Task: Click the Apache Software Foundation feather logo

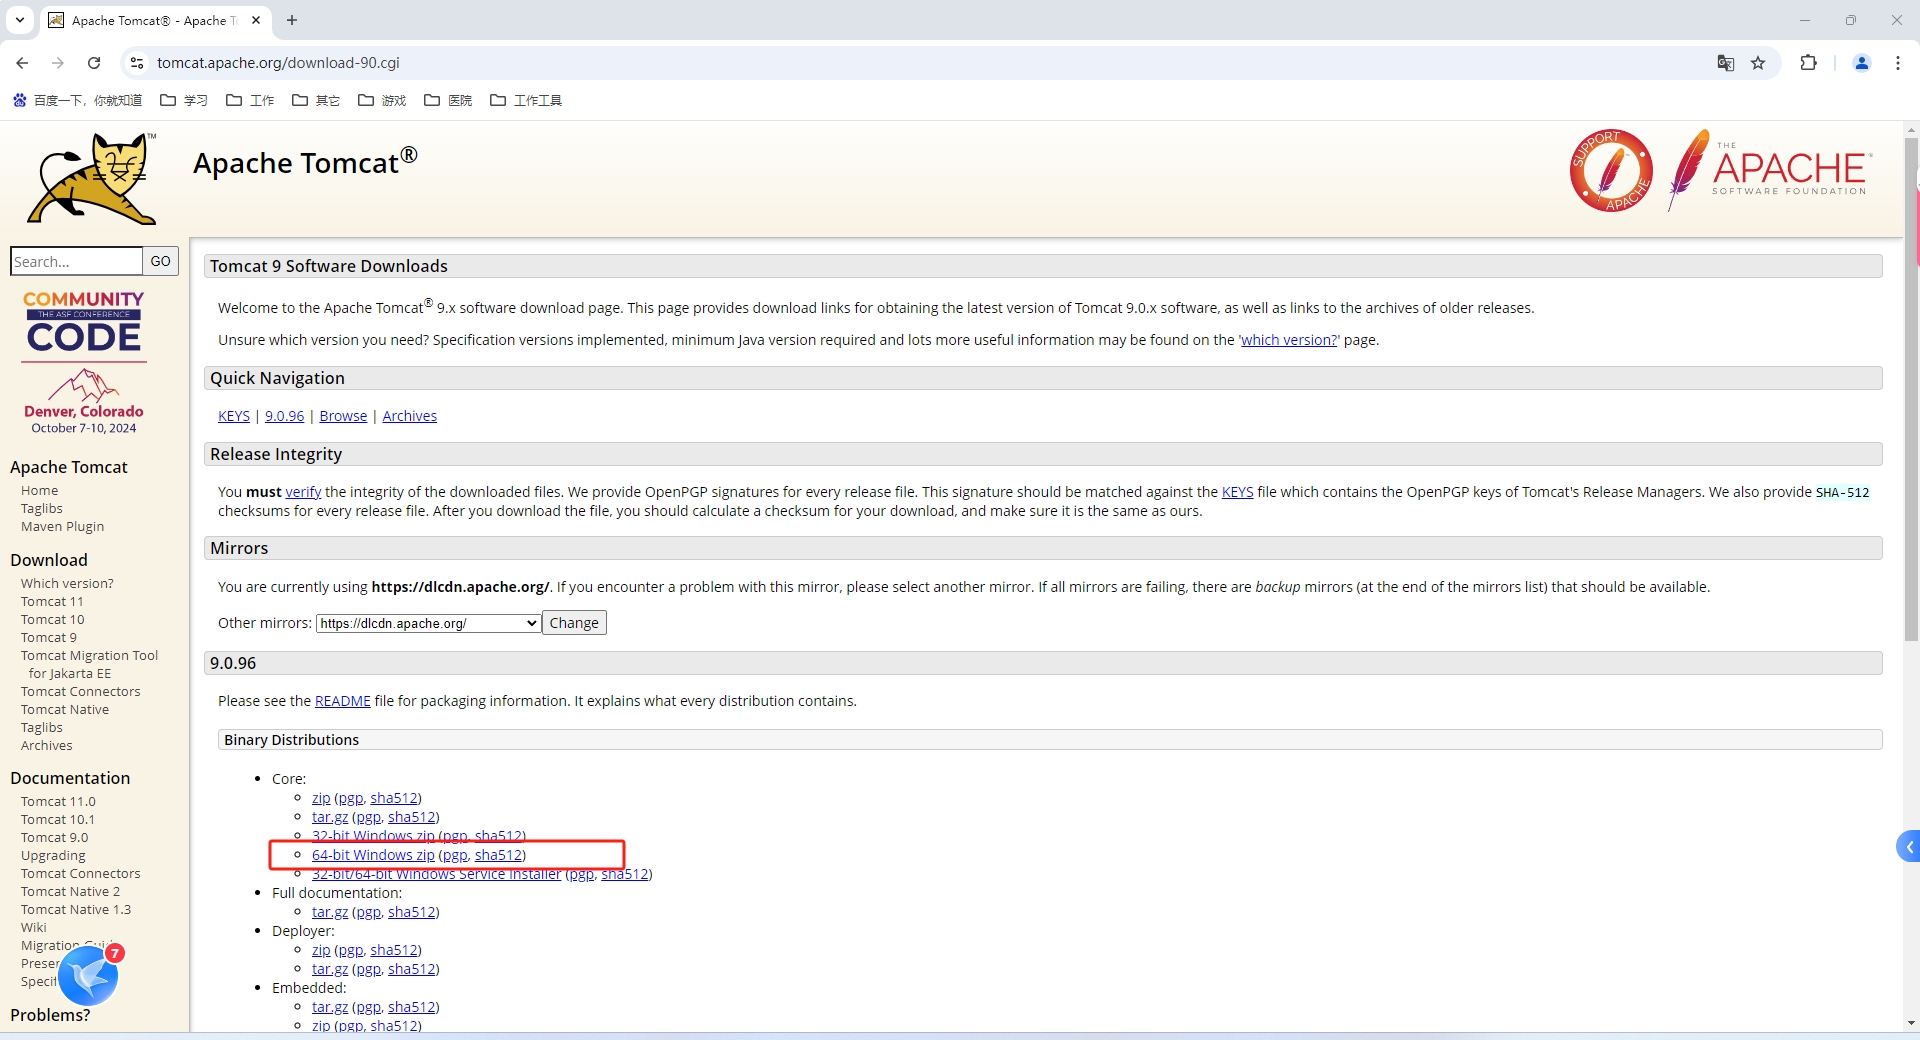Action: point(1768,169)
